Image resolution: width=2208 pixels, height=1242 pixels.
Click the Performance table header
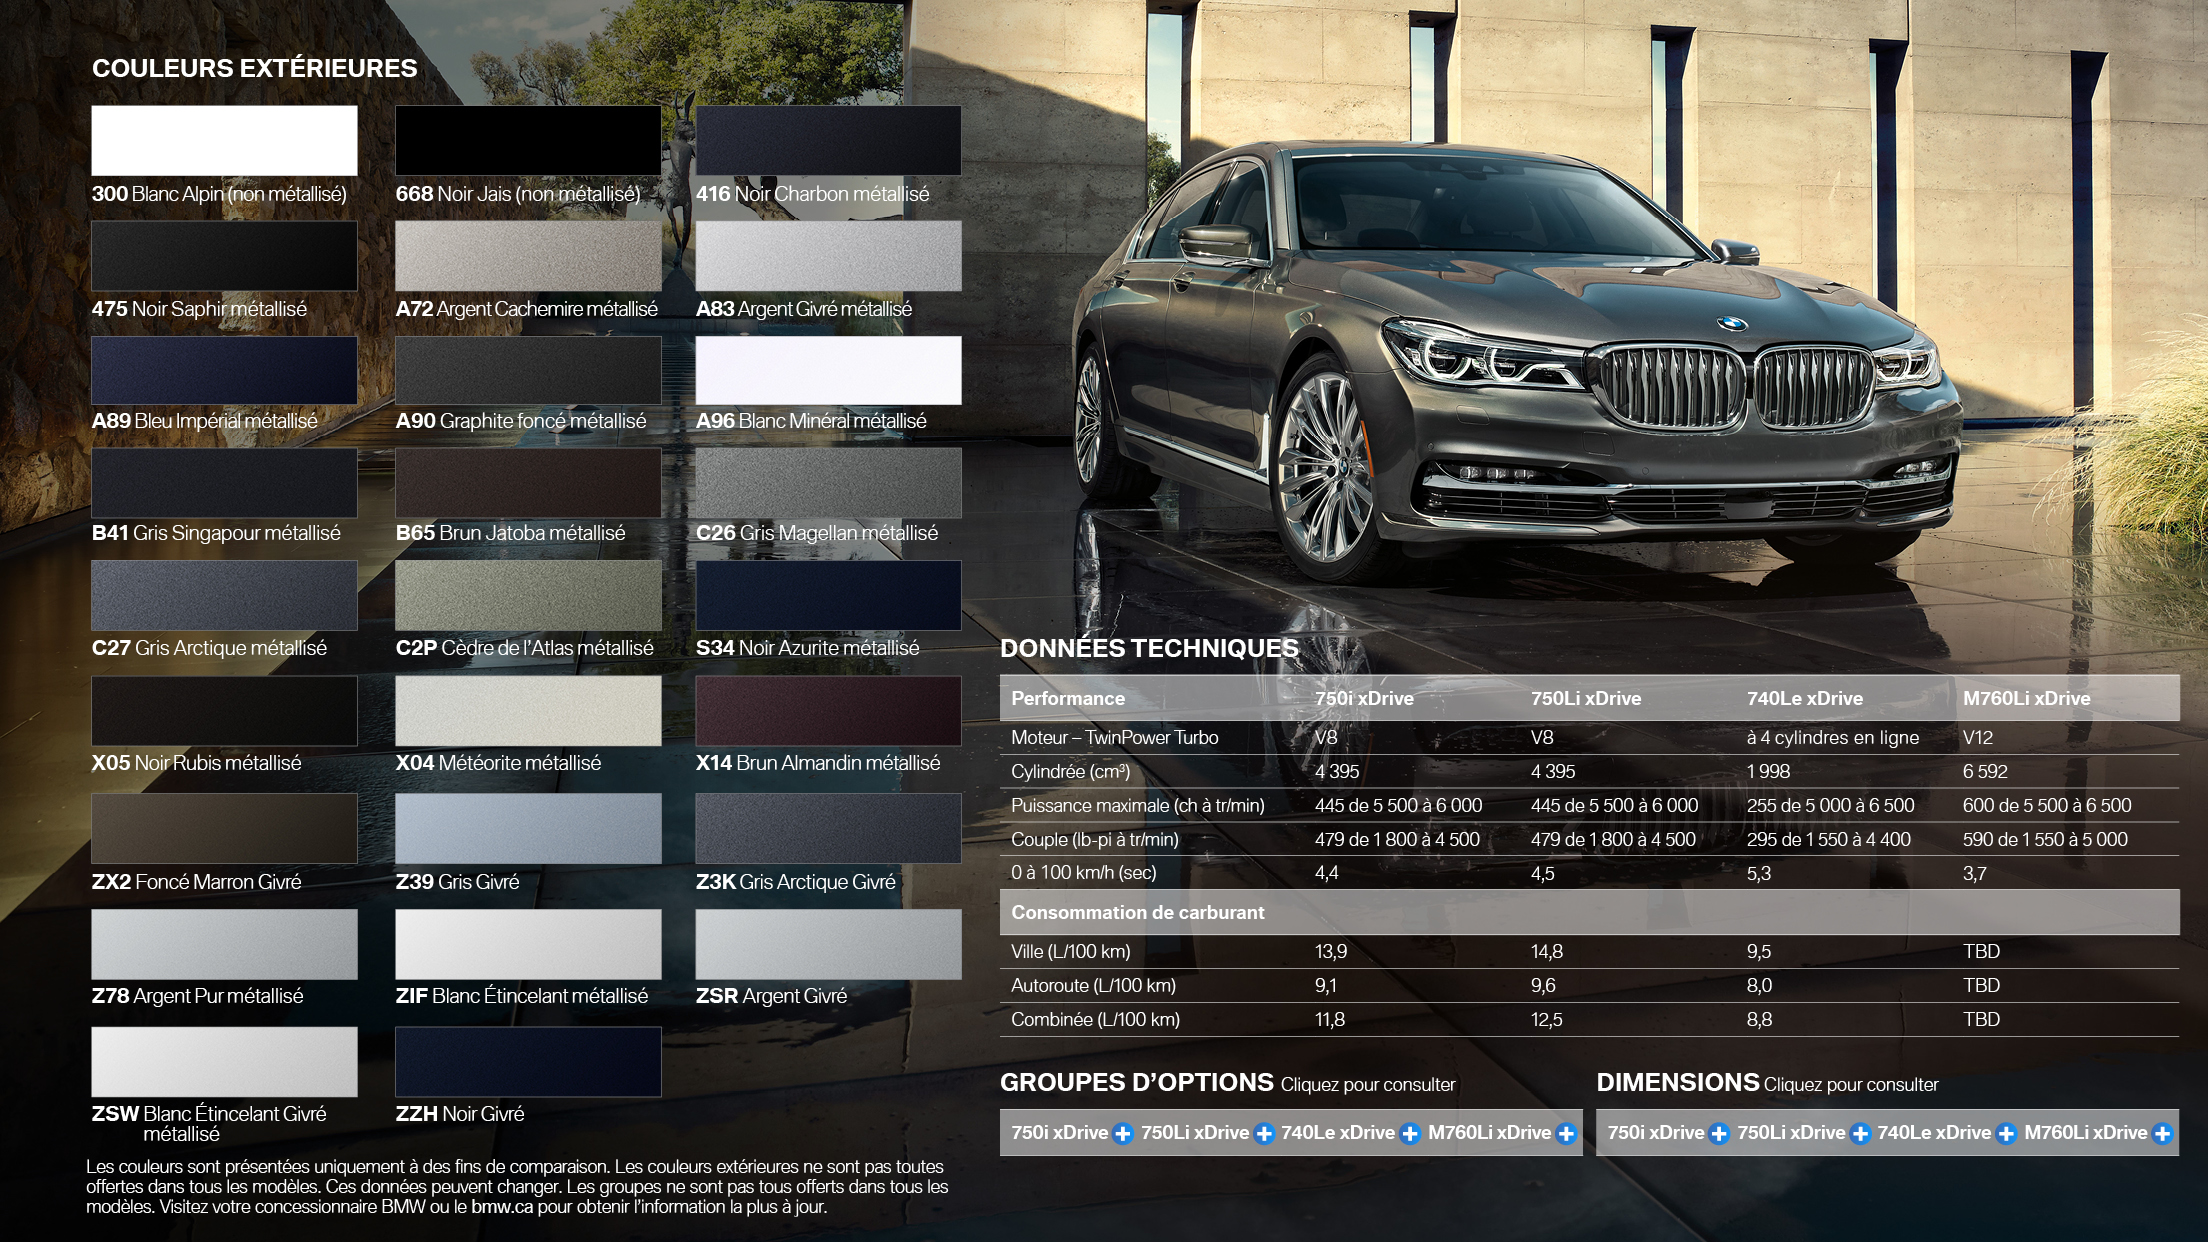pyautogui.click(x=1067, y=698)
